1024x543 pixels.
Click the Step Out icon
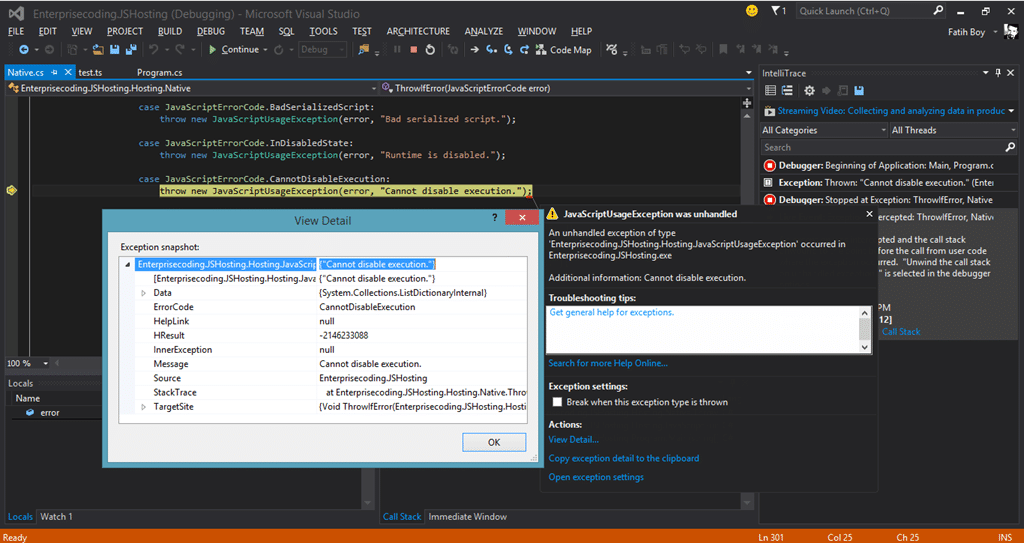524,50
